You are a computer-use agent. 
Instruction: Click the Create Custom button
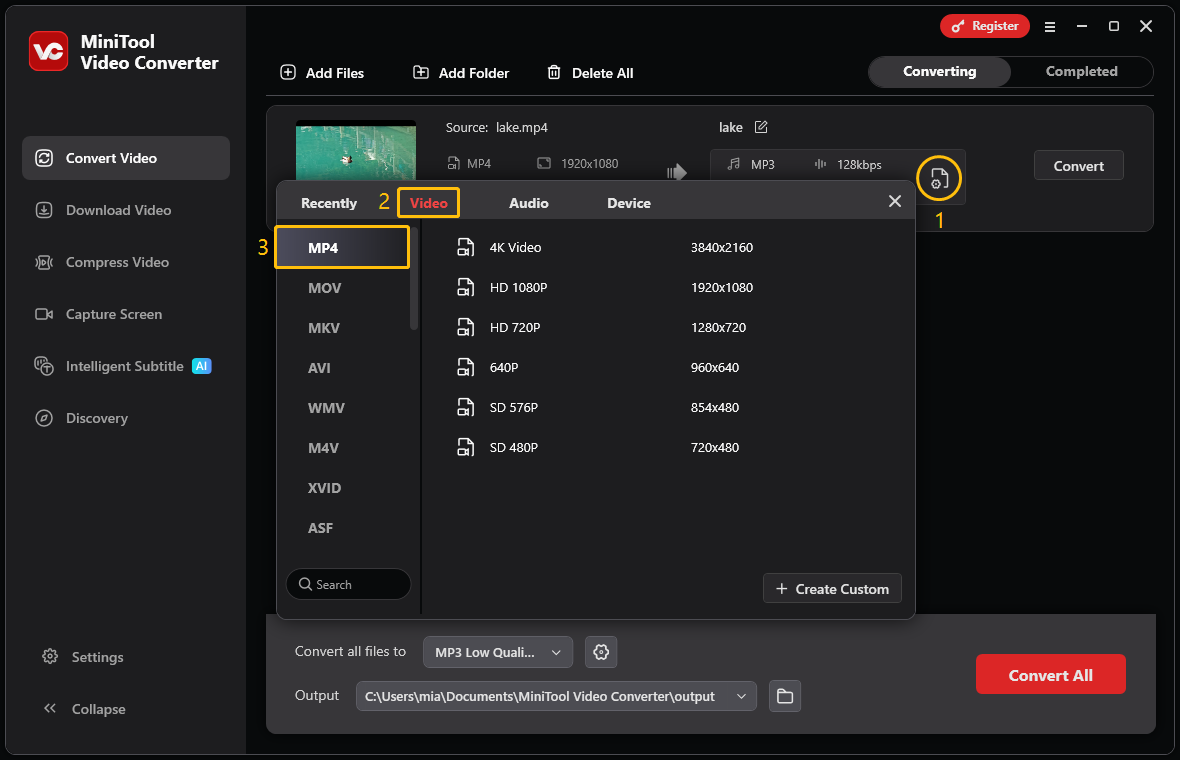[832, 588]
